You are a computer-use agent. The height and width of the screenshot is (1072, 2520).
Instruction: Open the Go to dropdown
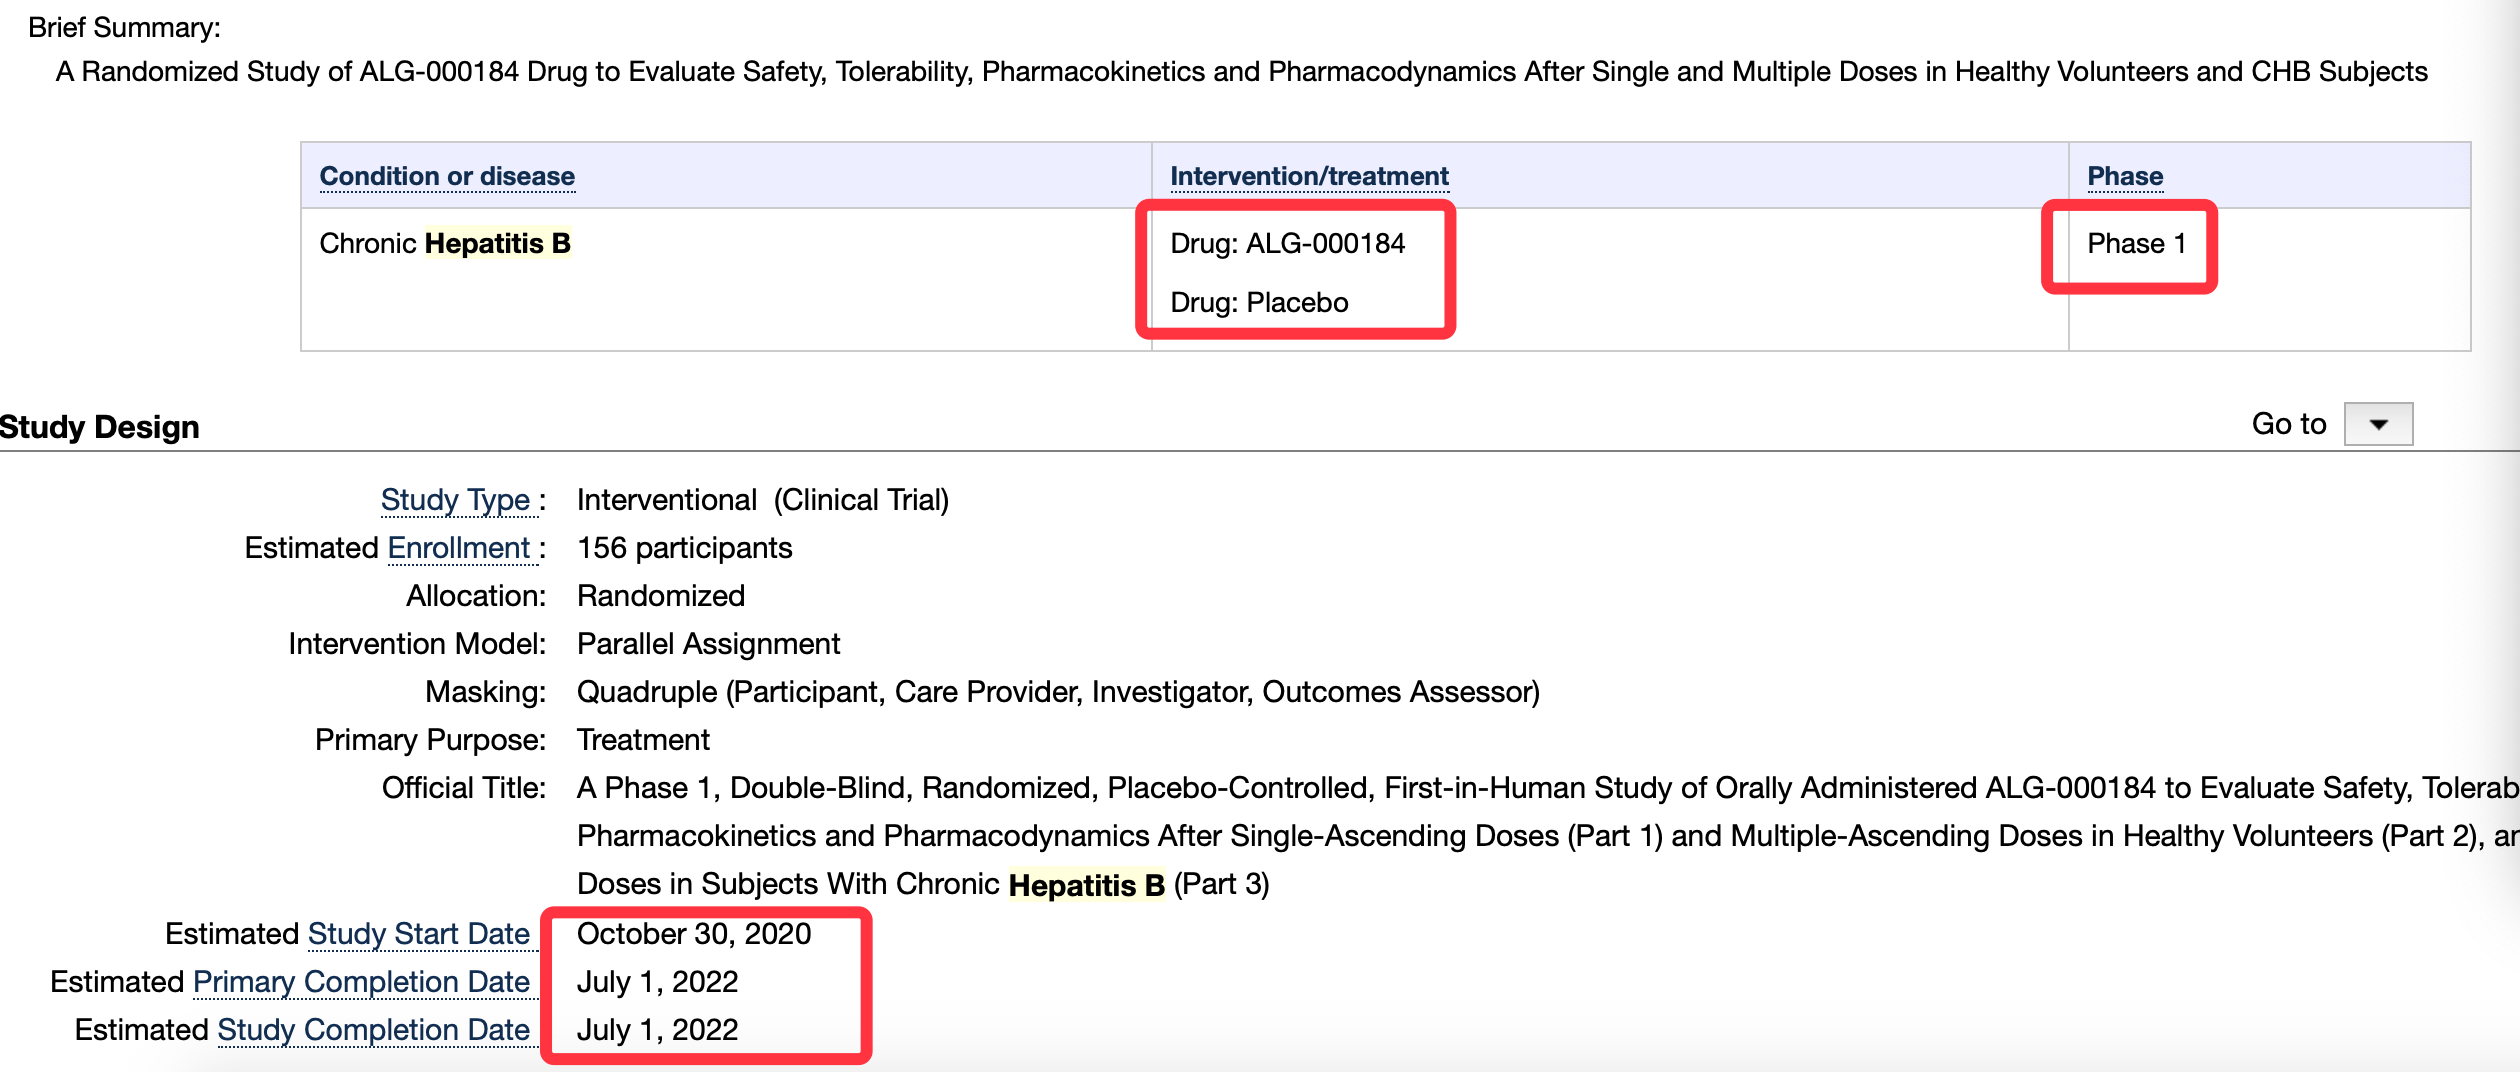(2378, 424)
